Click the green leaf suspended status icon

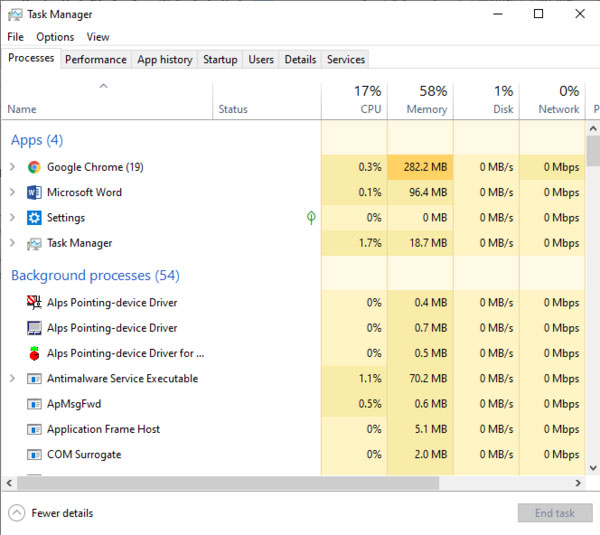[x=311, y=217]
